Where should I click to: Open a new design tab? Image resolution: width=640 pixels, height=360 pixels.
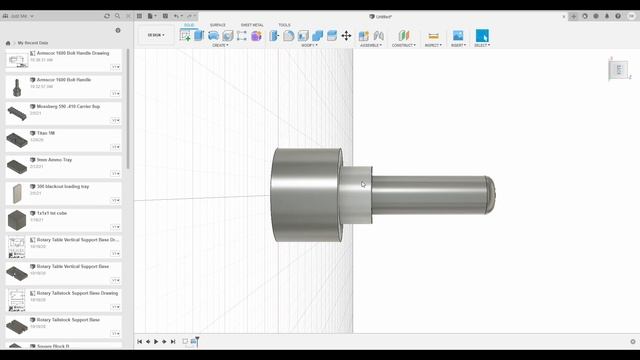(x=573, y=16)
